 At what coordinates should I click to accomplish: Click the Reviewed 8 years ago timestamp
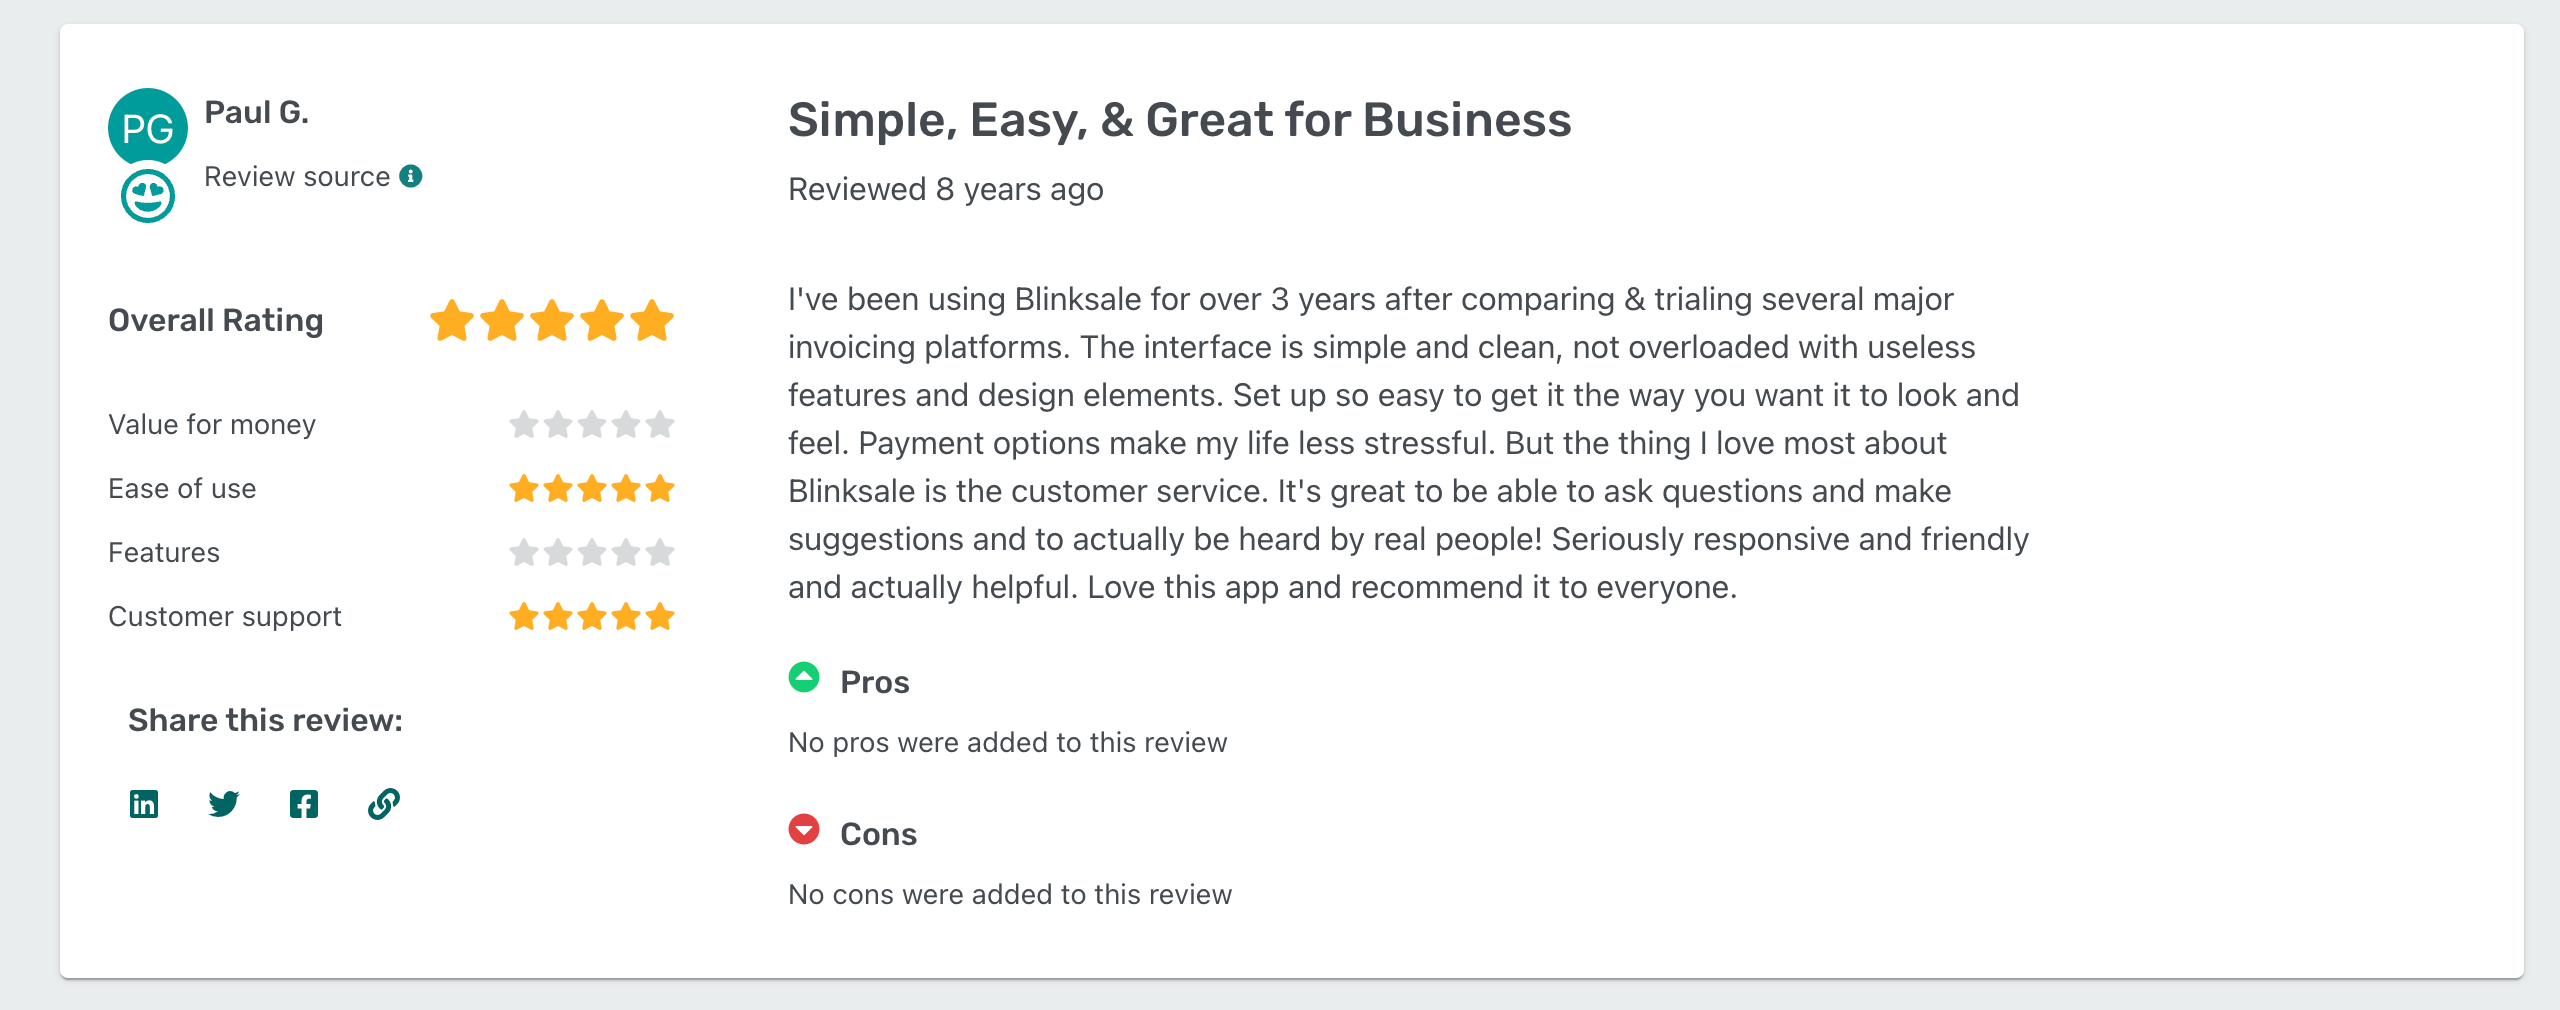945,188
